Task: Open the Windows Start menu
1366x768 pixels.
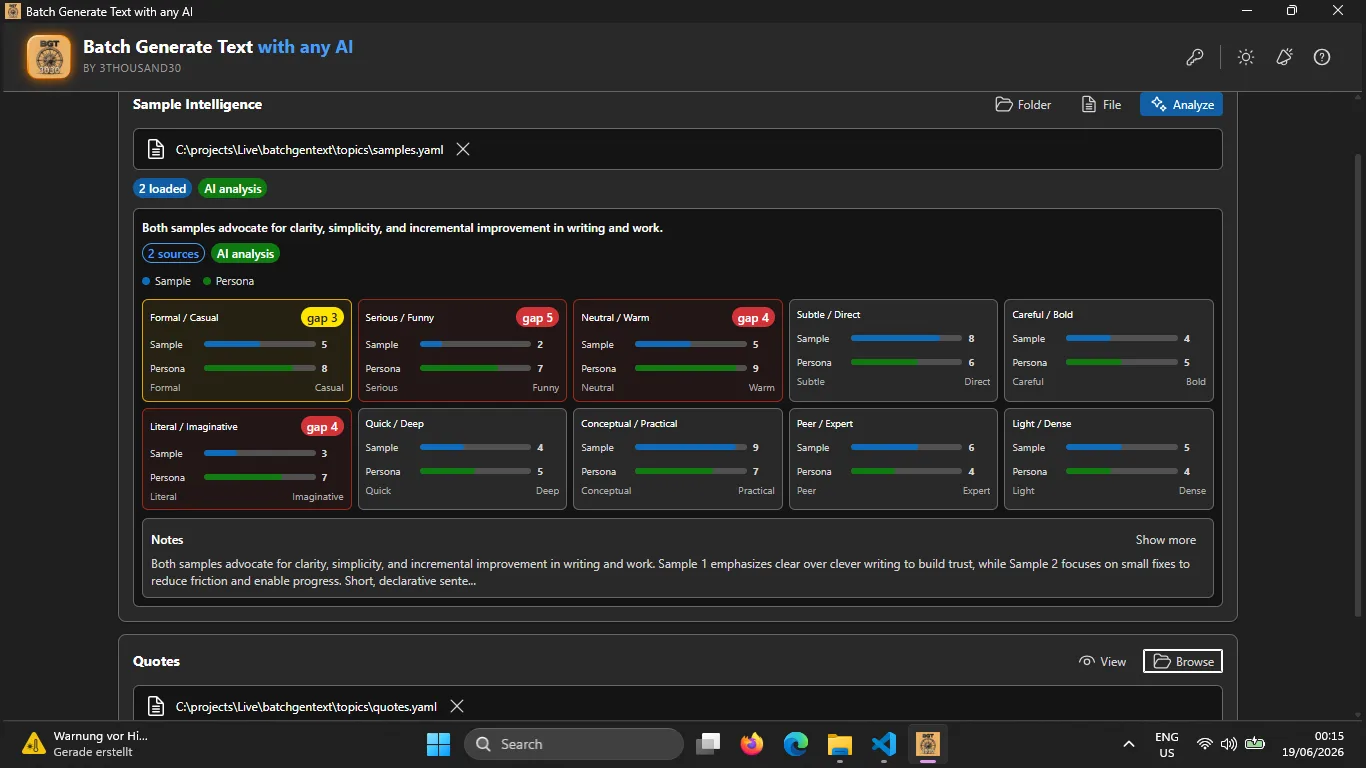Action: tap(438, 744)
